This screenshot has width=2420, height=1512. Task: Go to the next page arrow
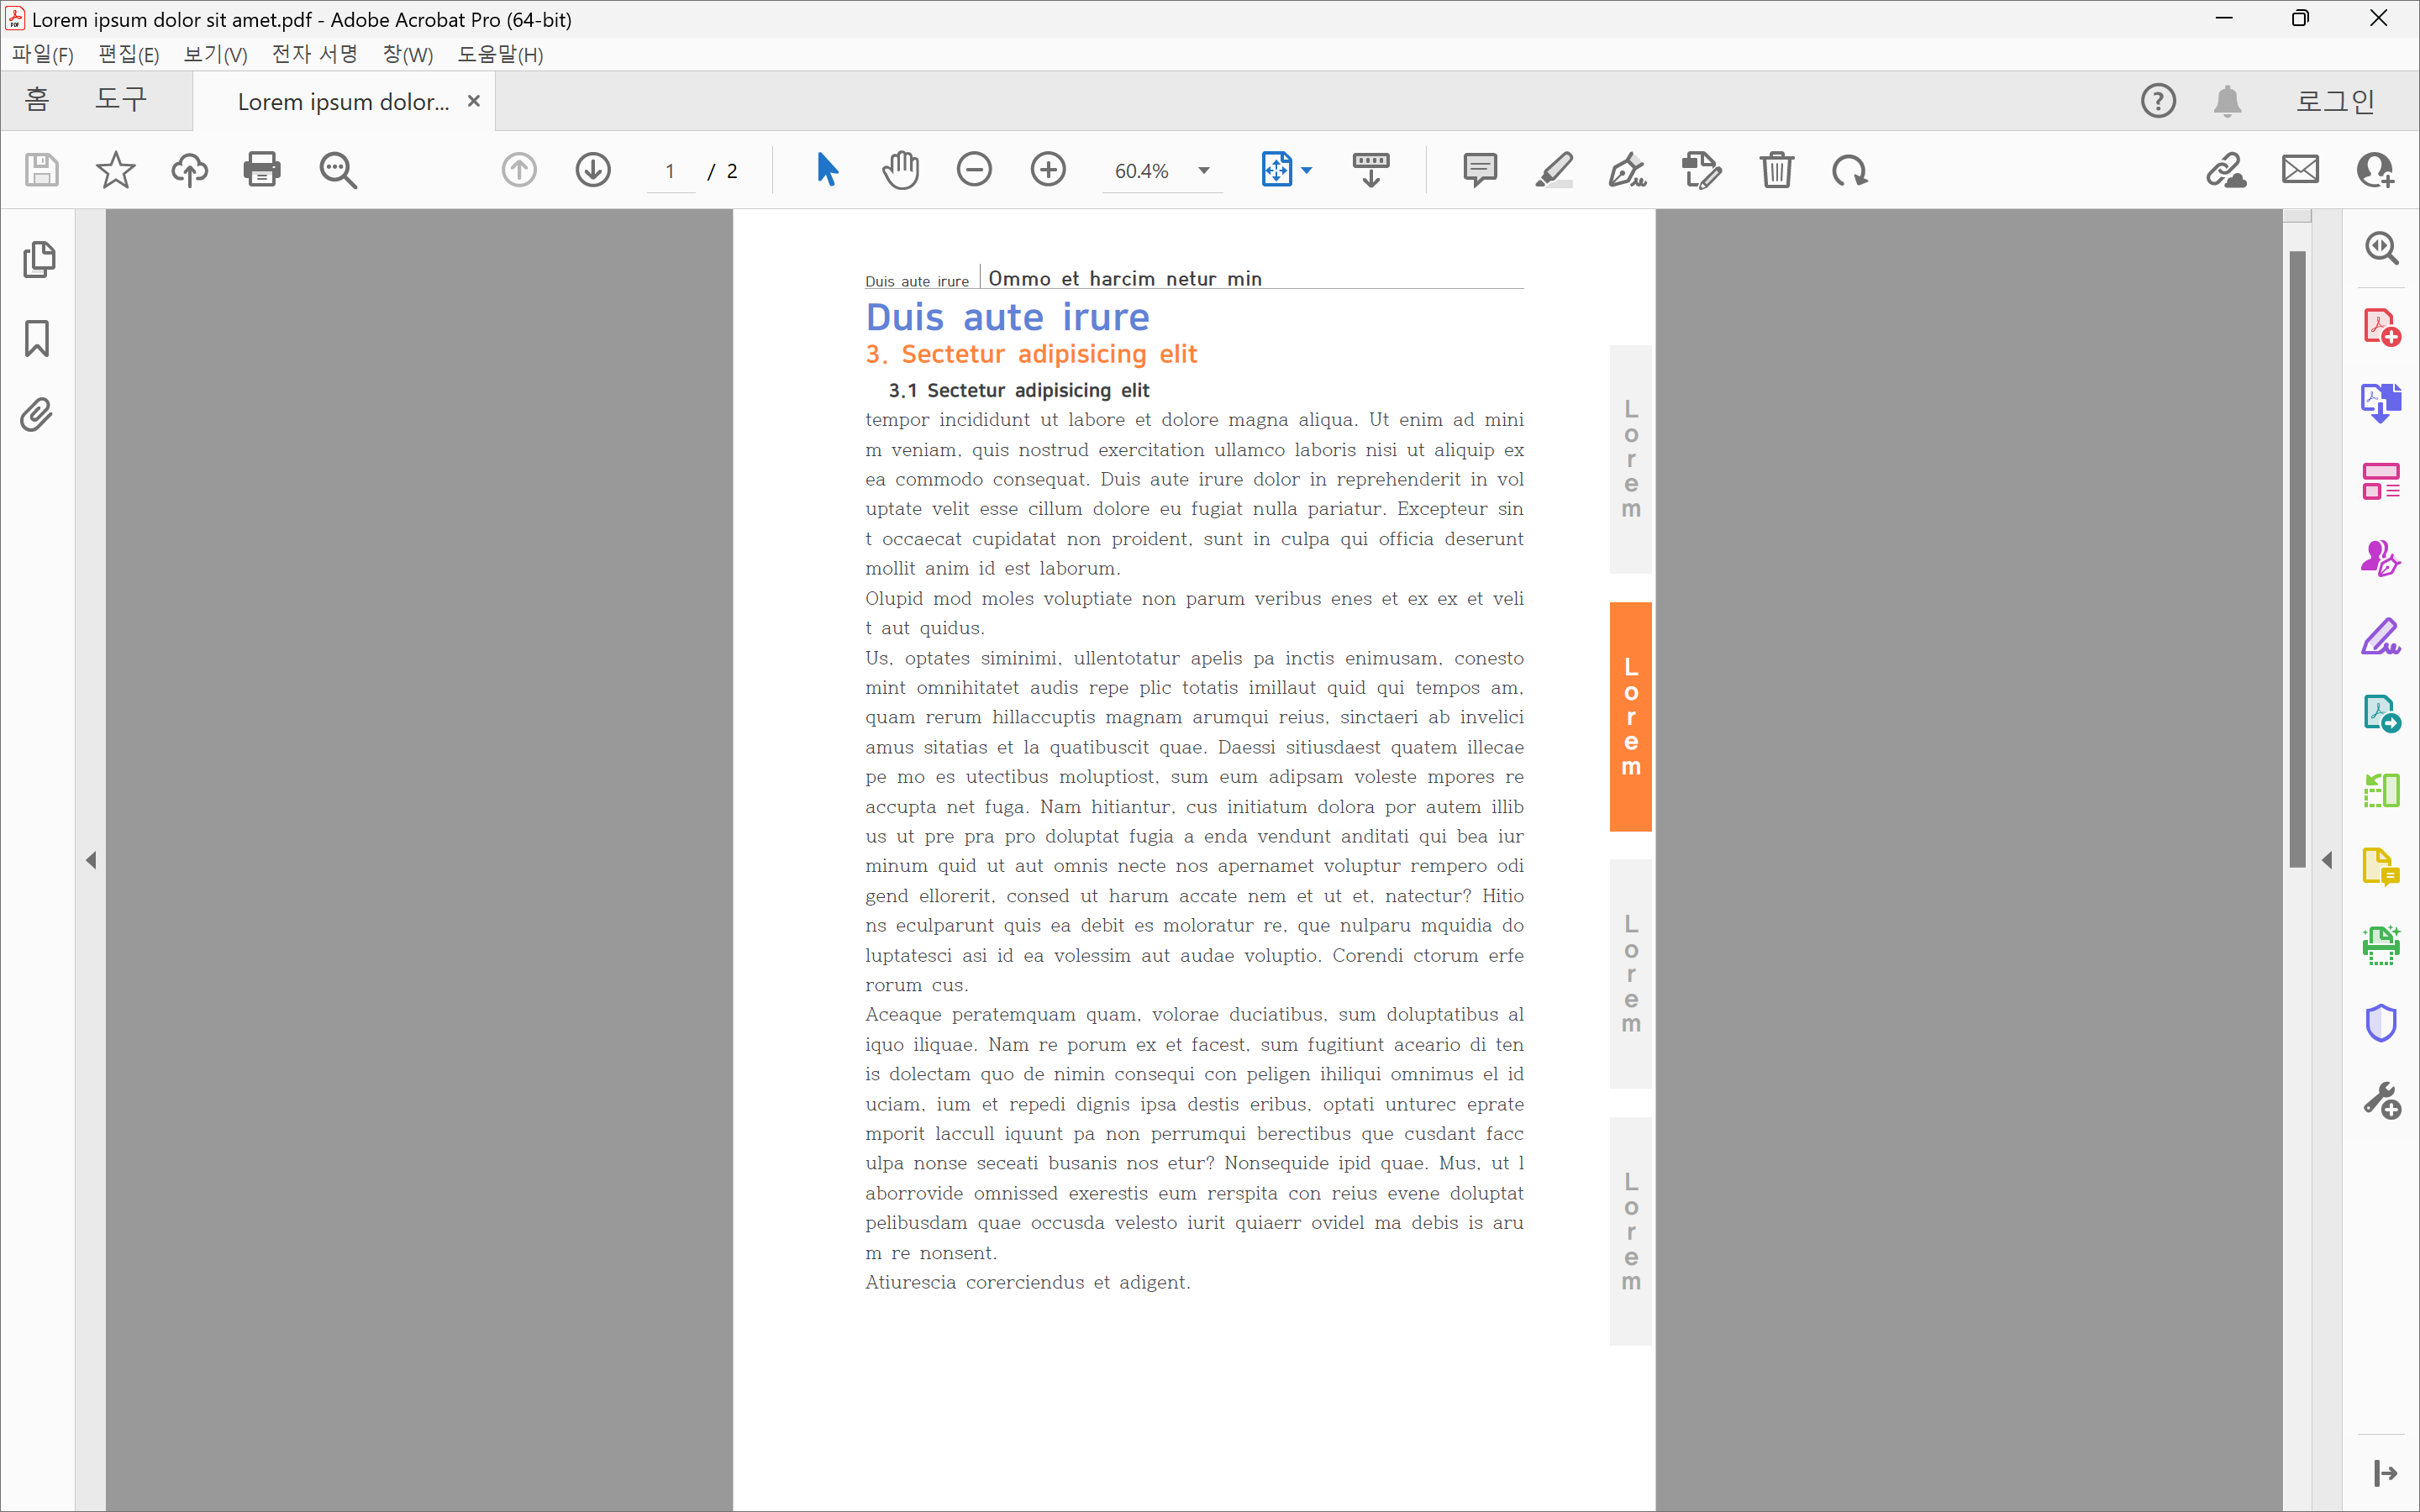click(x=593, y=170)
